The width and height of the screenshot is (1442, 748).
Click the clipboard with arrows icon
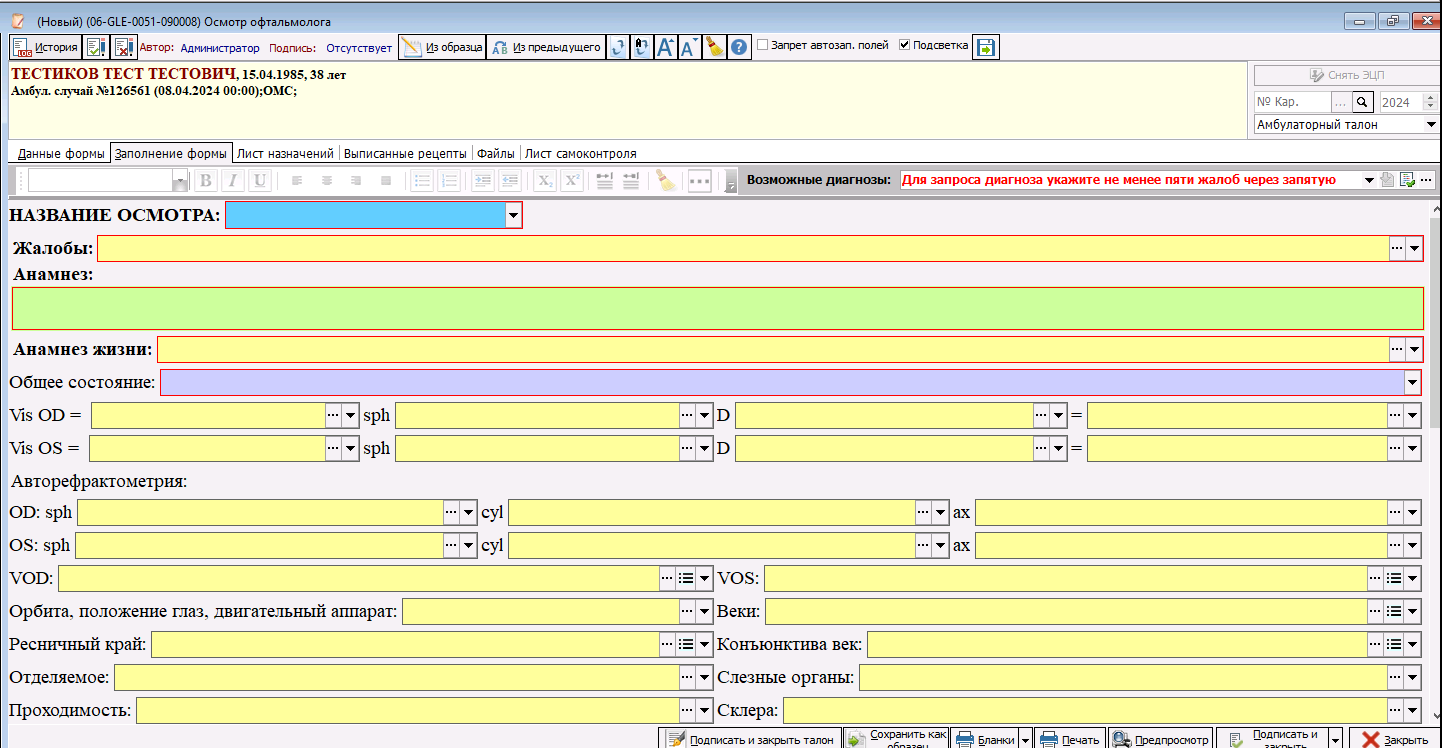pos(641,47)
